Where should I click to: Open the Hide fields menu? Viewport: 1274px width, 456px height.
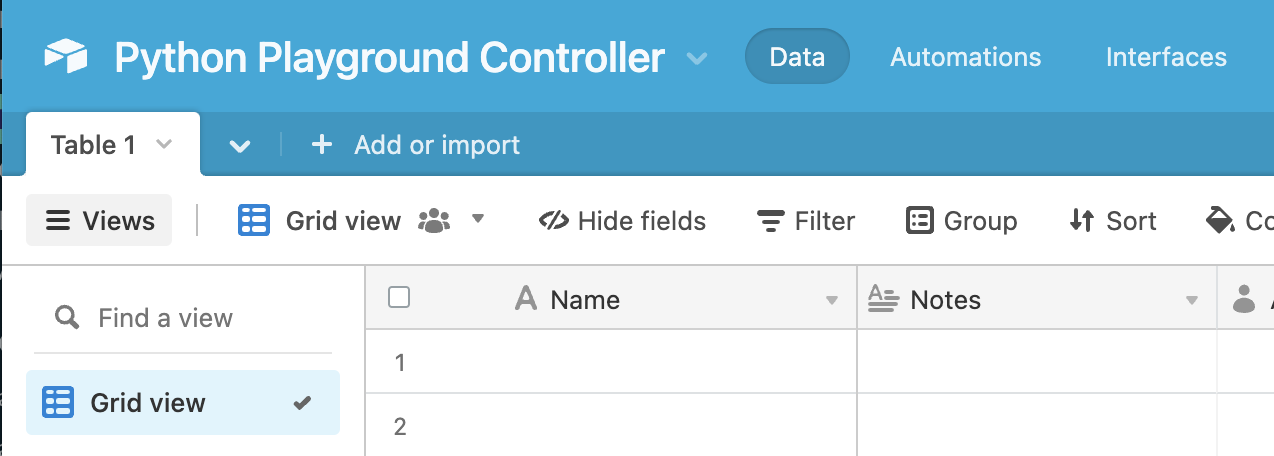[x=622, y=221]
